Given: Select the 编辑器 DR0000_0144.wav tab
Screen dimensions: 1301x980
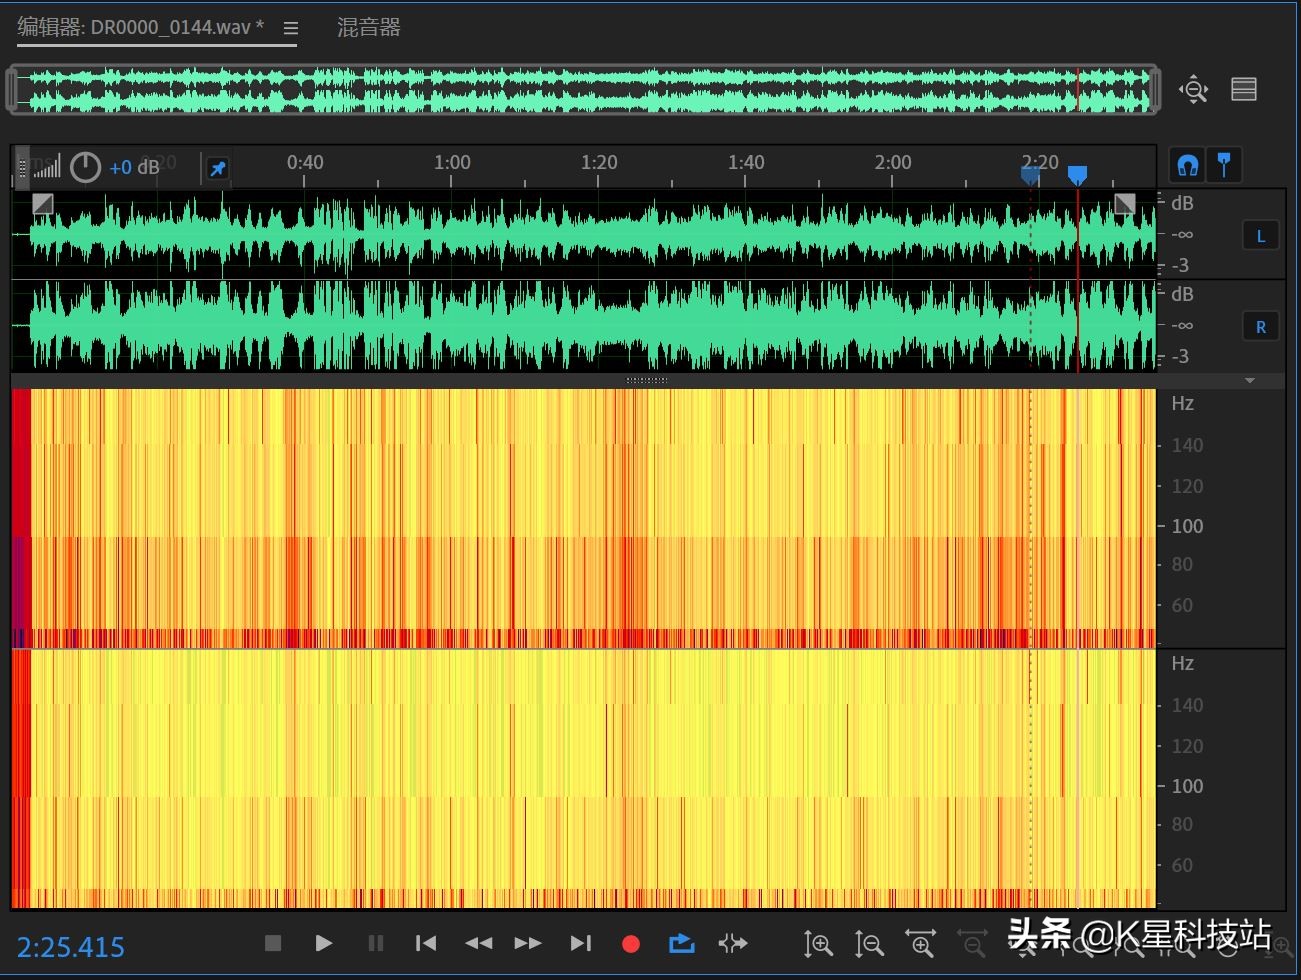Looking at the screenshot, I should click(x=140, y=28).
